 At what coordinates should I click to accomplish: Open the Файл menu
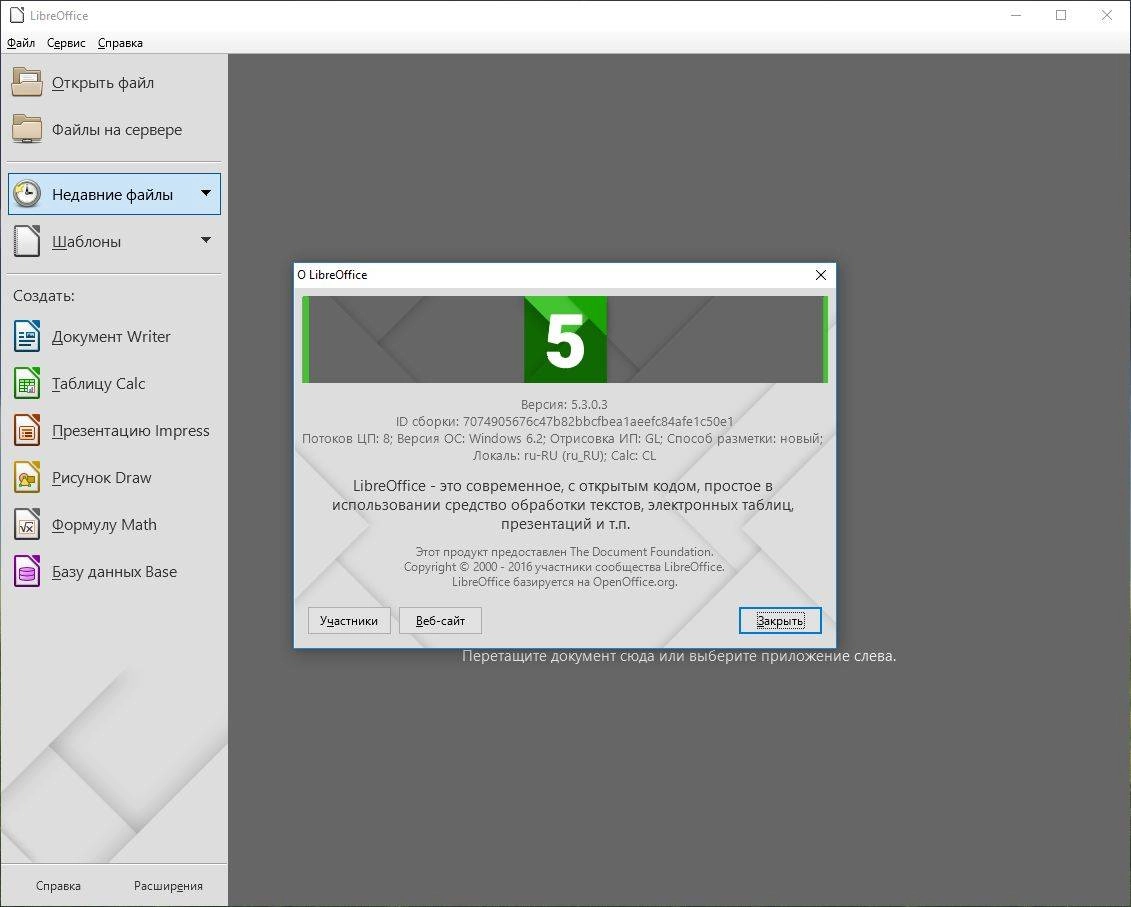(21, 43)
